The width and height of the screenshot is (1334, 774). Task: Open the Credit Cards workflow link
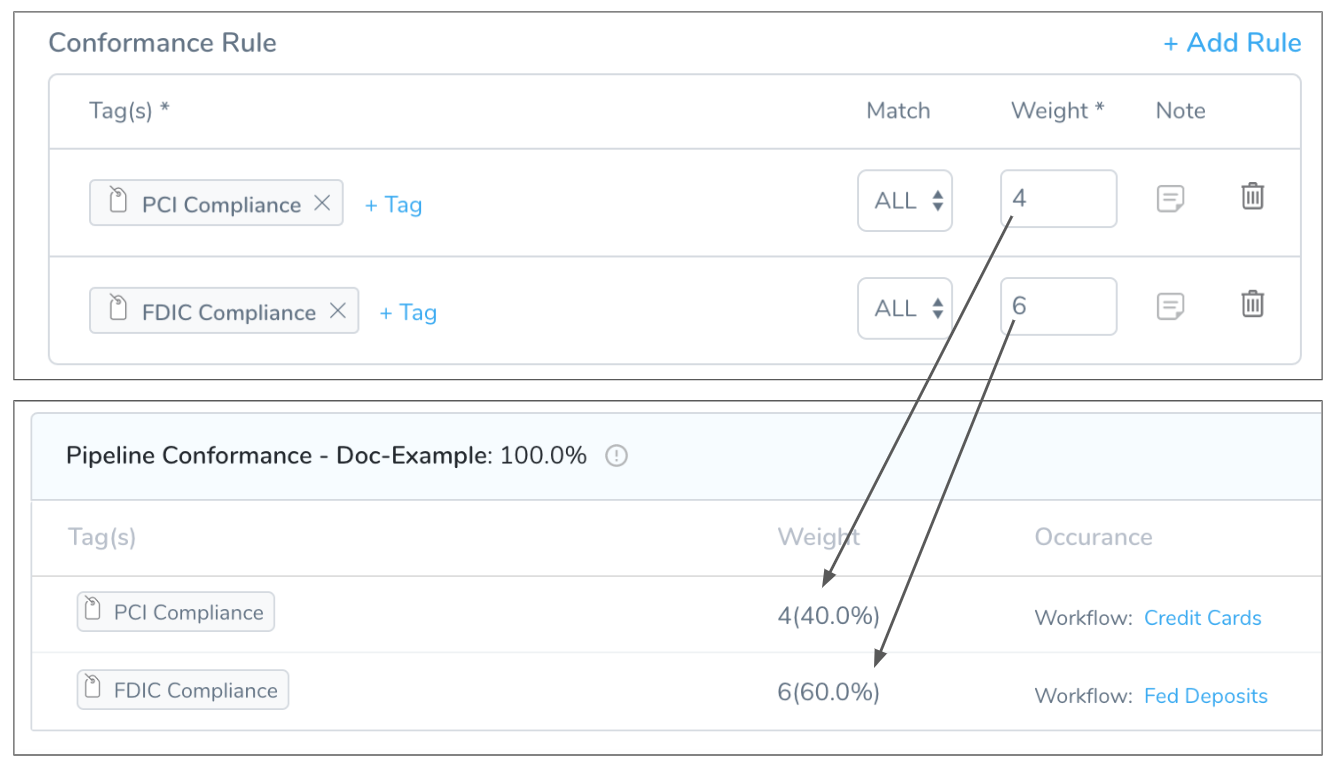1203,618
